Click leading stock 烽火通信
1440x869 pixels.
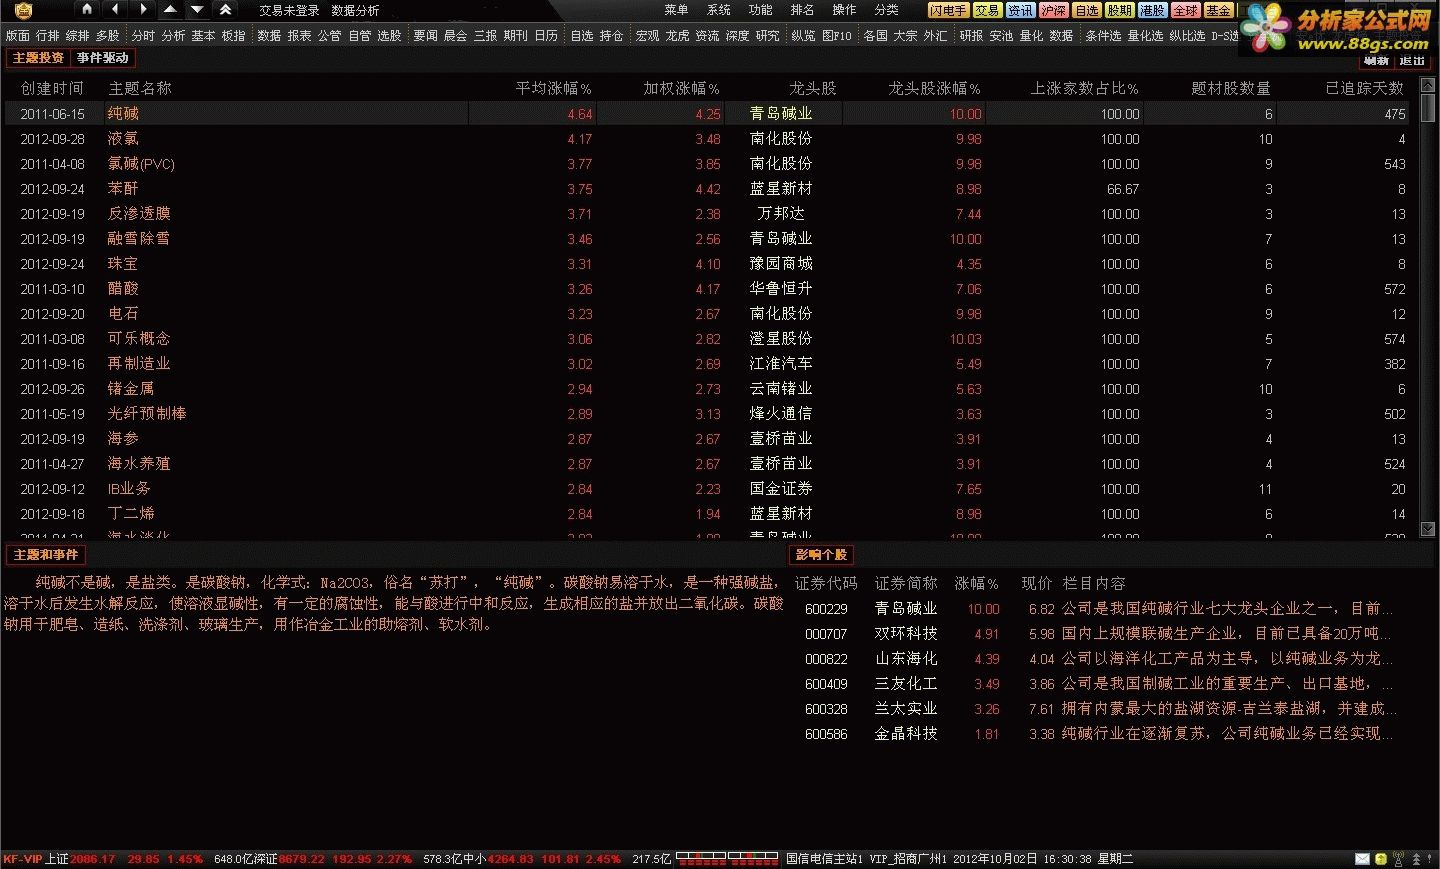point(781,414)
